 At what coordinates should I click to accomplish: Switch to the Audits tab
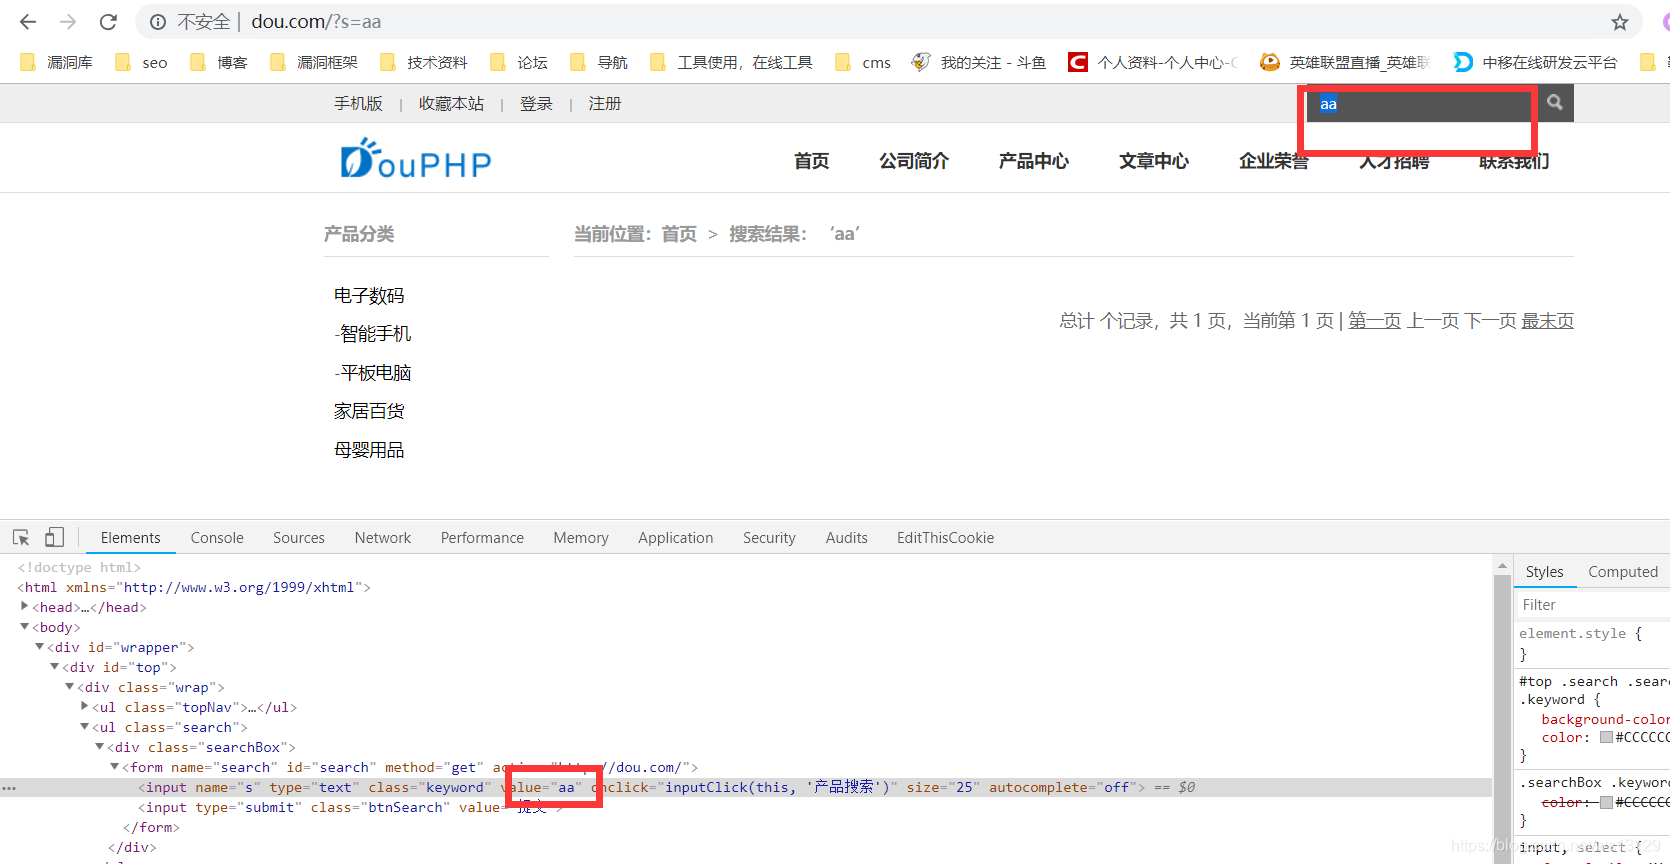pos(847,538)
